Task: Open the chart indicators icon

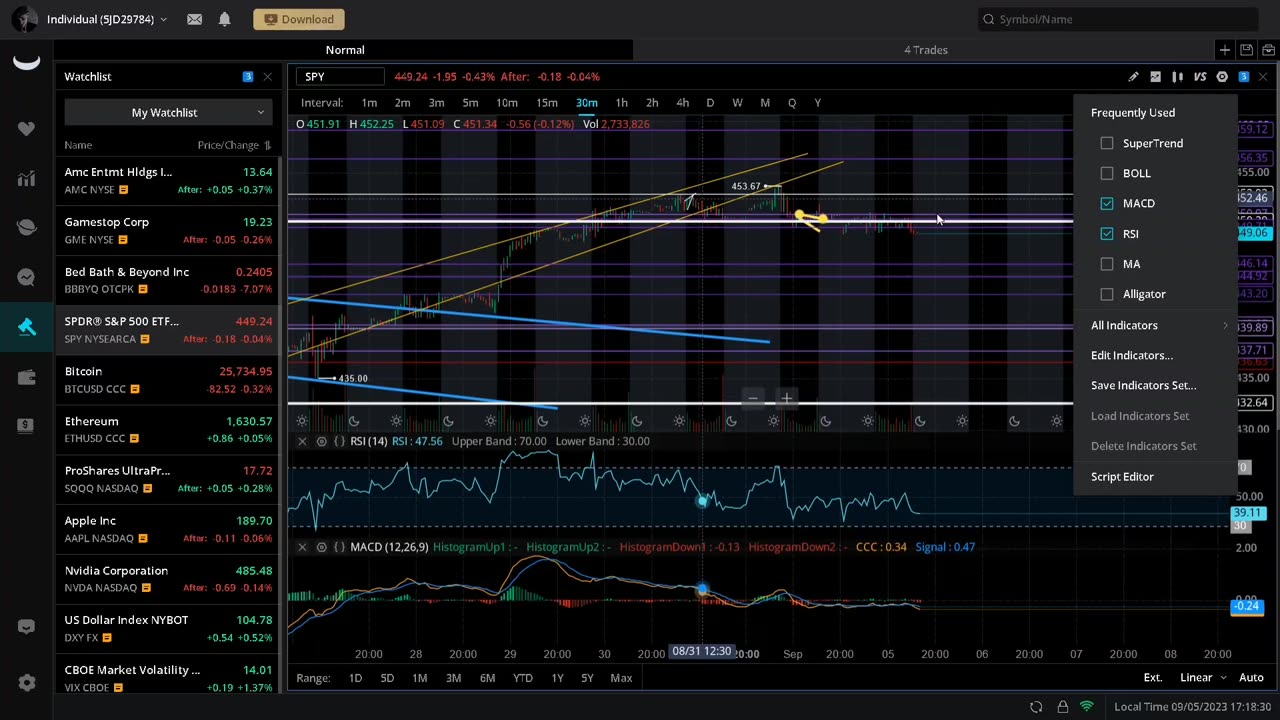Action: tap(1155, 77)
